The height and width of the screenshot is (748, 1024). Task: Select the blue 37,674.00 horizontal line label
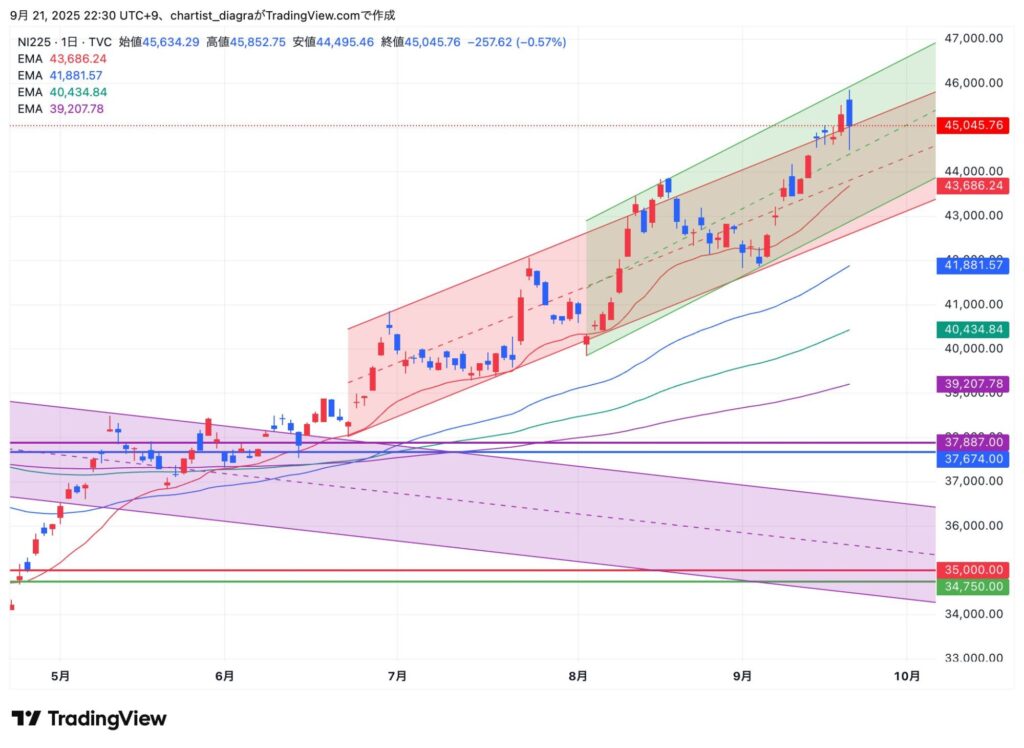click(x=971, y=457)
